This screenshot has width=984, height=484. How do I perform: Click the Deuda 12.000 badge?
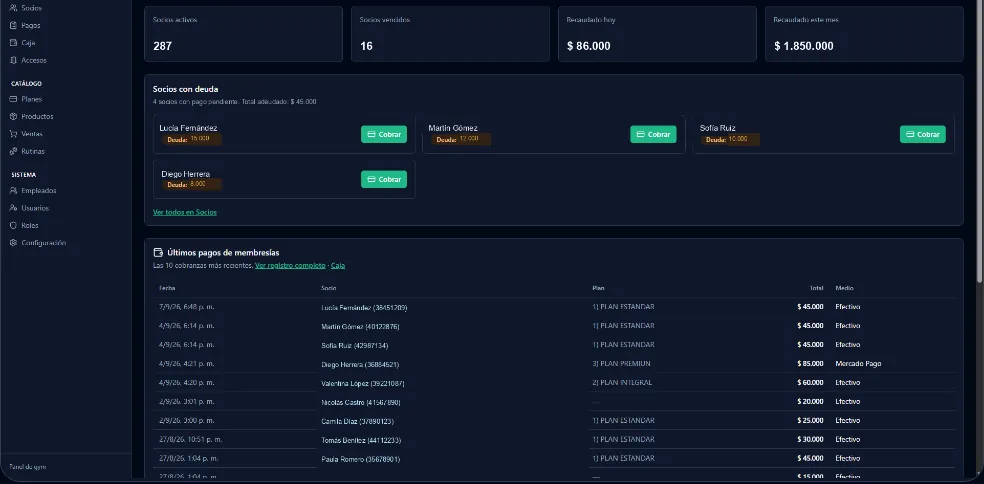click(x=461, y=139)
